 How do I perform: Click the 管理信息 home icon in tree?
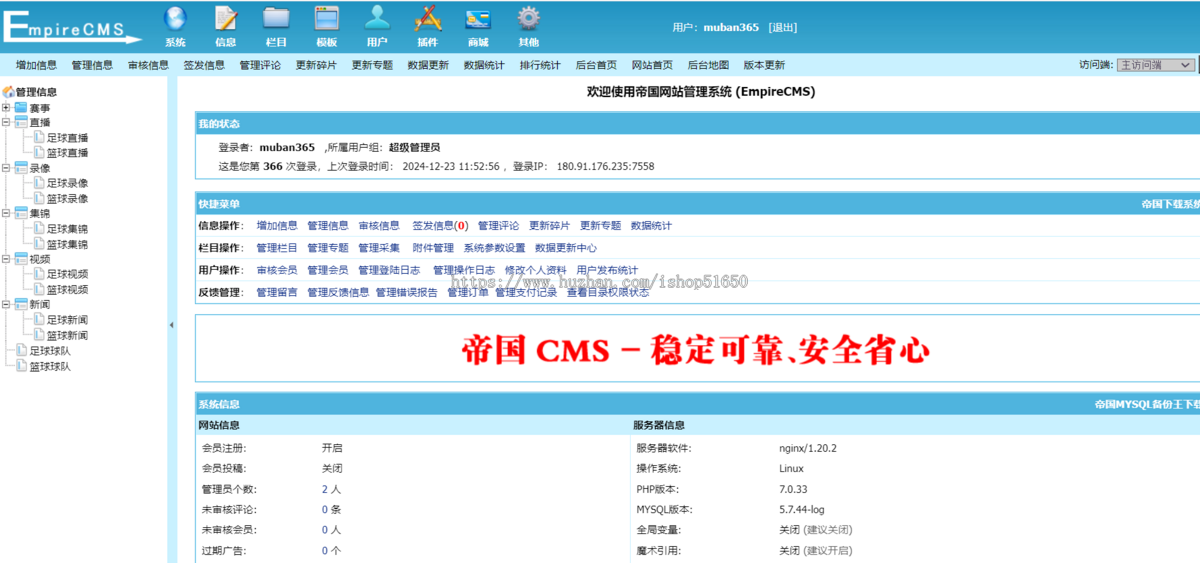point(9,92)
